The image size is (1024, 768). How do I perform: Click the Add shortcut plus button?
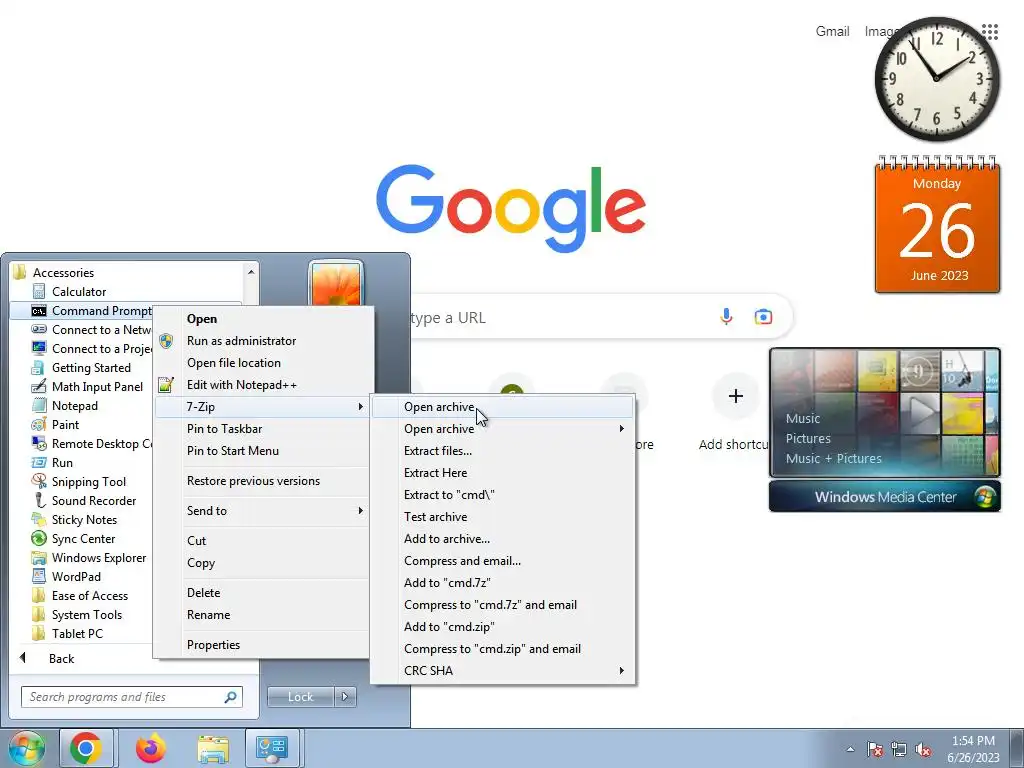[736, 396]
